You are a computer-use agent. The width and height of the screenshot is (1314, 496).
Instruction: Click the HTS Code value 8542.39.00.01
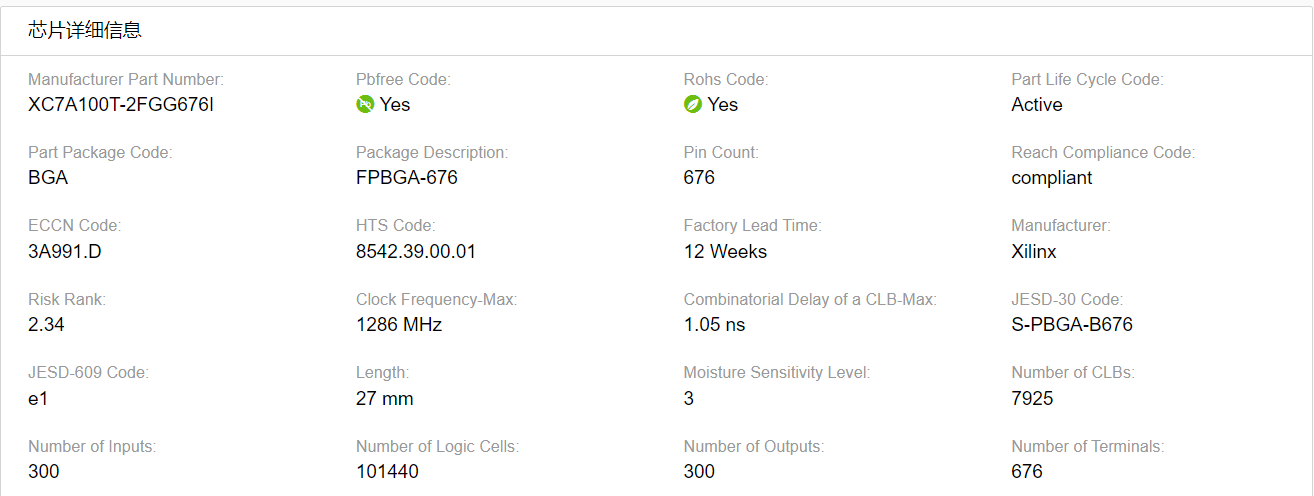(416, 252)
